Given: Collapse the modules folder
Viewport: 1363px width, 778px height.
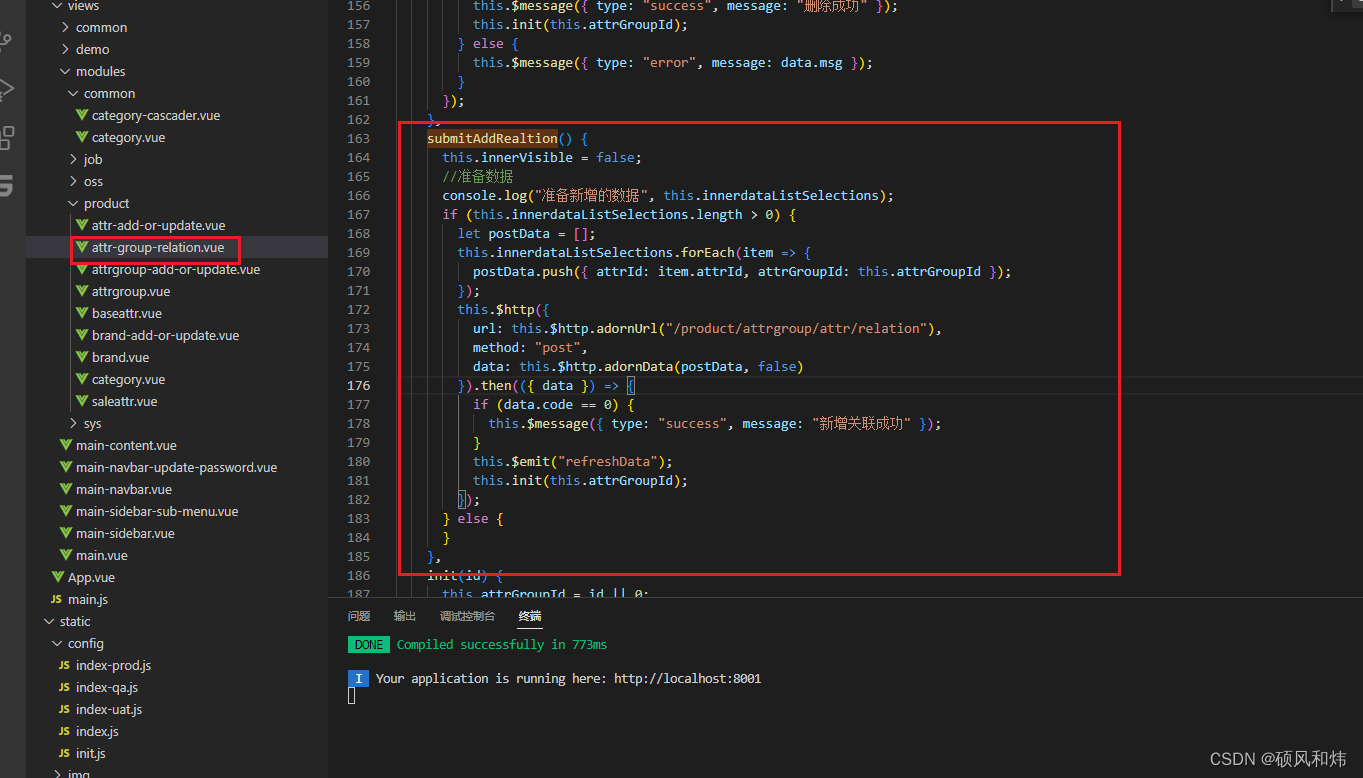Looking at the screenshot, I should 65,72.
